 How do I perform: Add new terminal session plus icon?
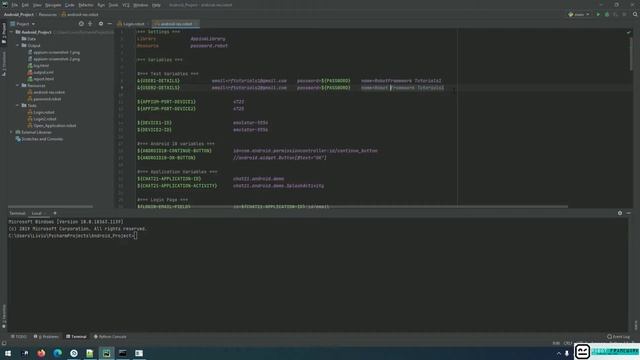tap(55, 213)
